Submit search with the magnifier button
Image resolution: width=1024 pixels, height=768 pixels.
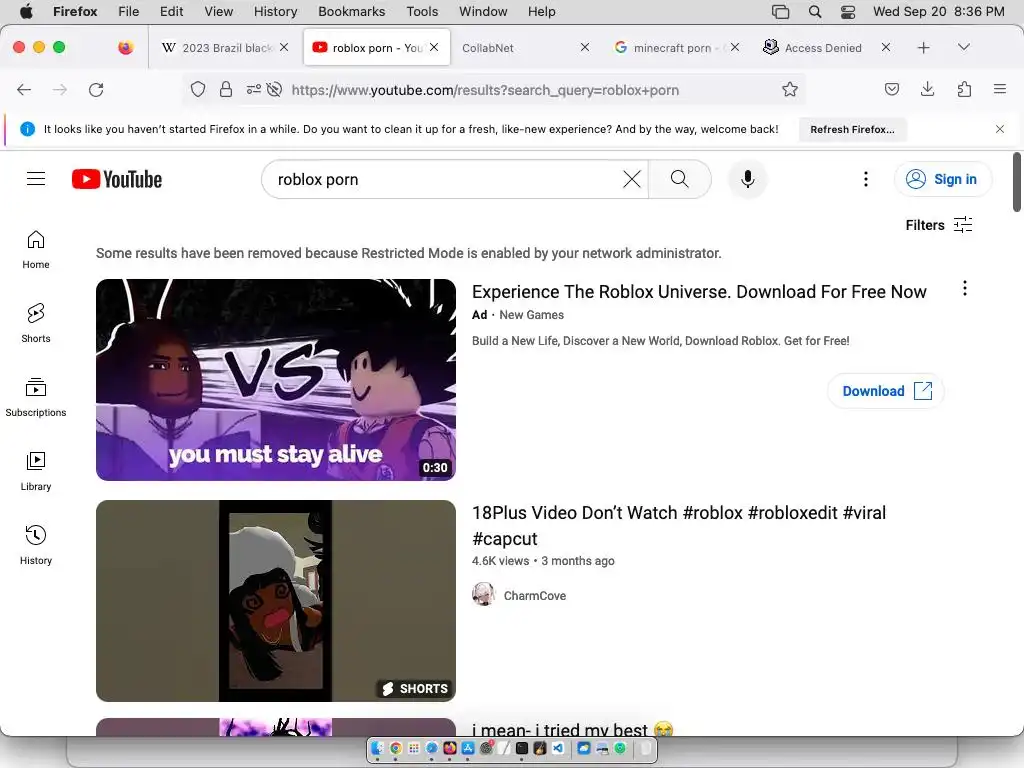679,179
